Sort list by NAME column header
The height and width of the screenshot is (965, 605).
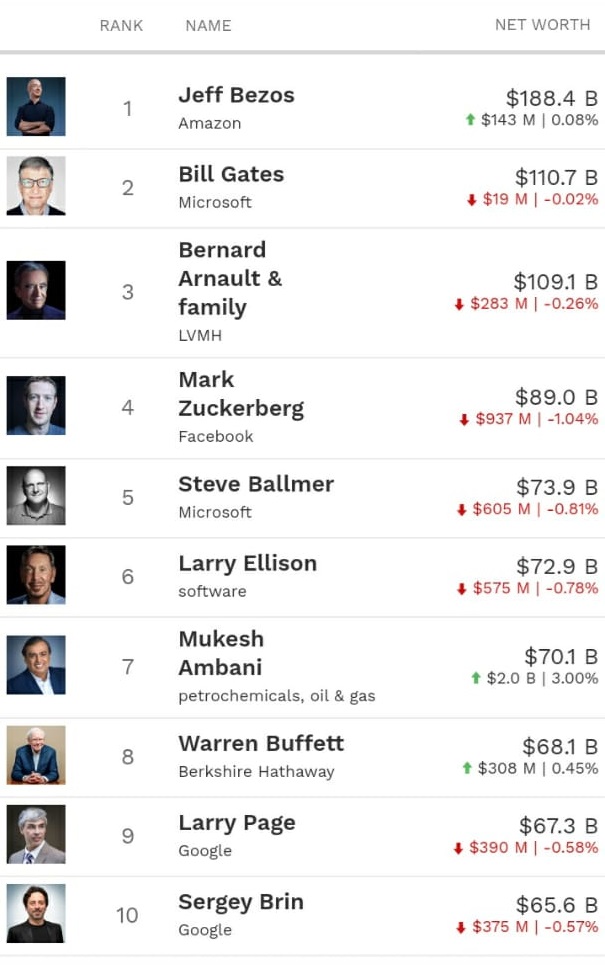pyautogui.click(x=208, y=25)
